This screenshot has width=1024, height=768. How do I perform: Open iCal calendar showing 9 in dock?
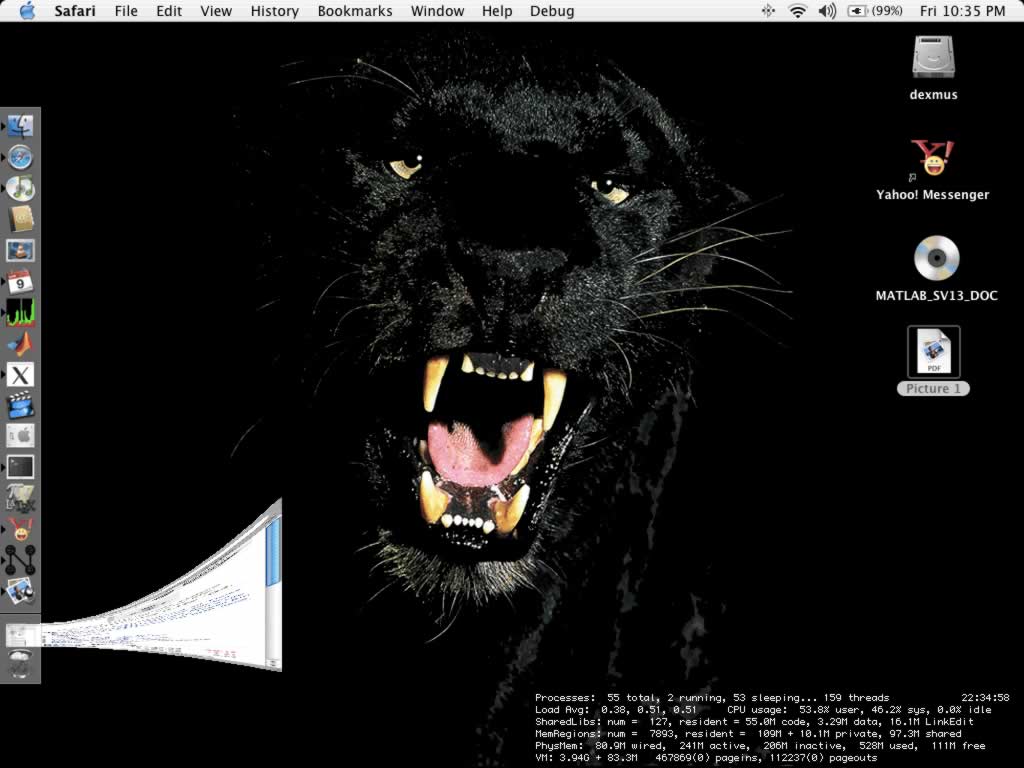tap(20, 281)
